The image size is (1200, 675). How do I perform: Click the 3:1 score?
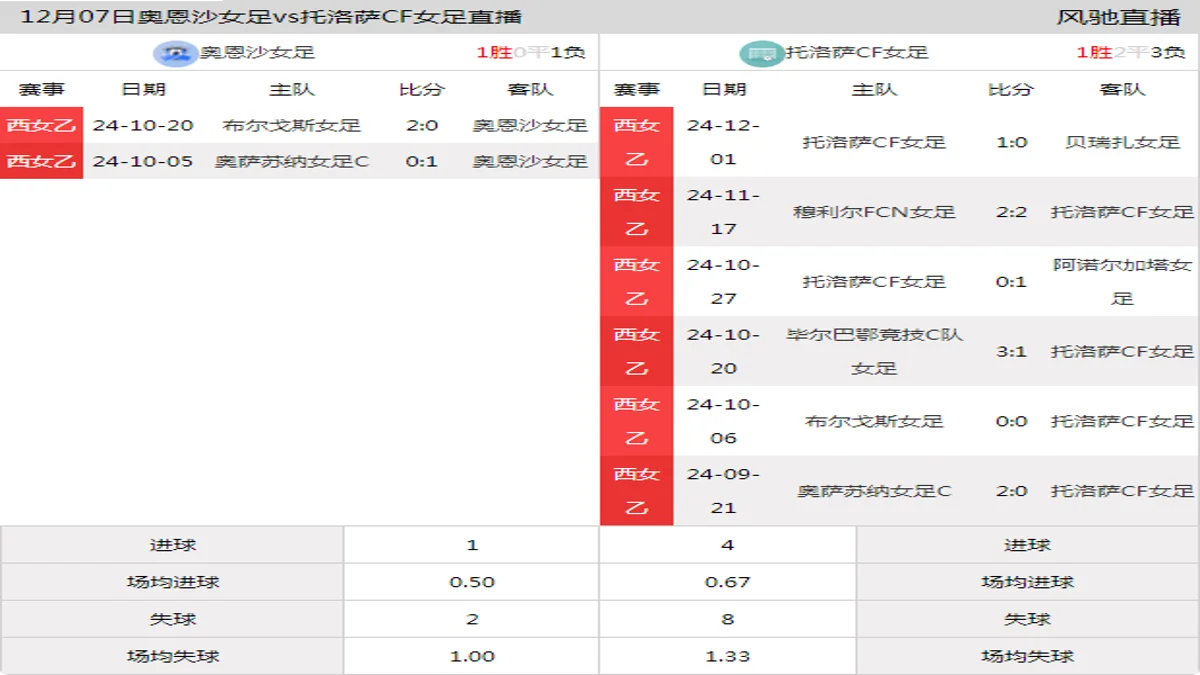tap(1011, 351)
